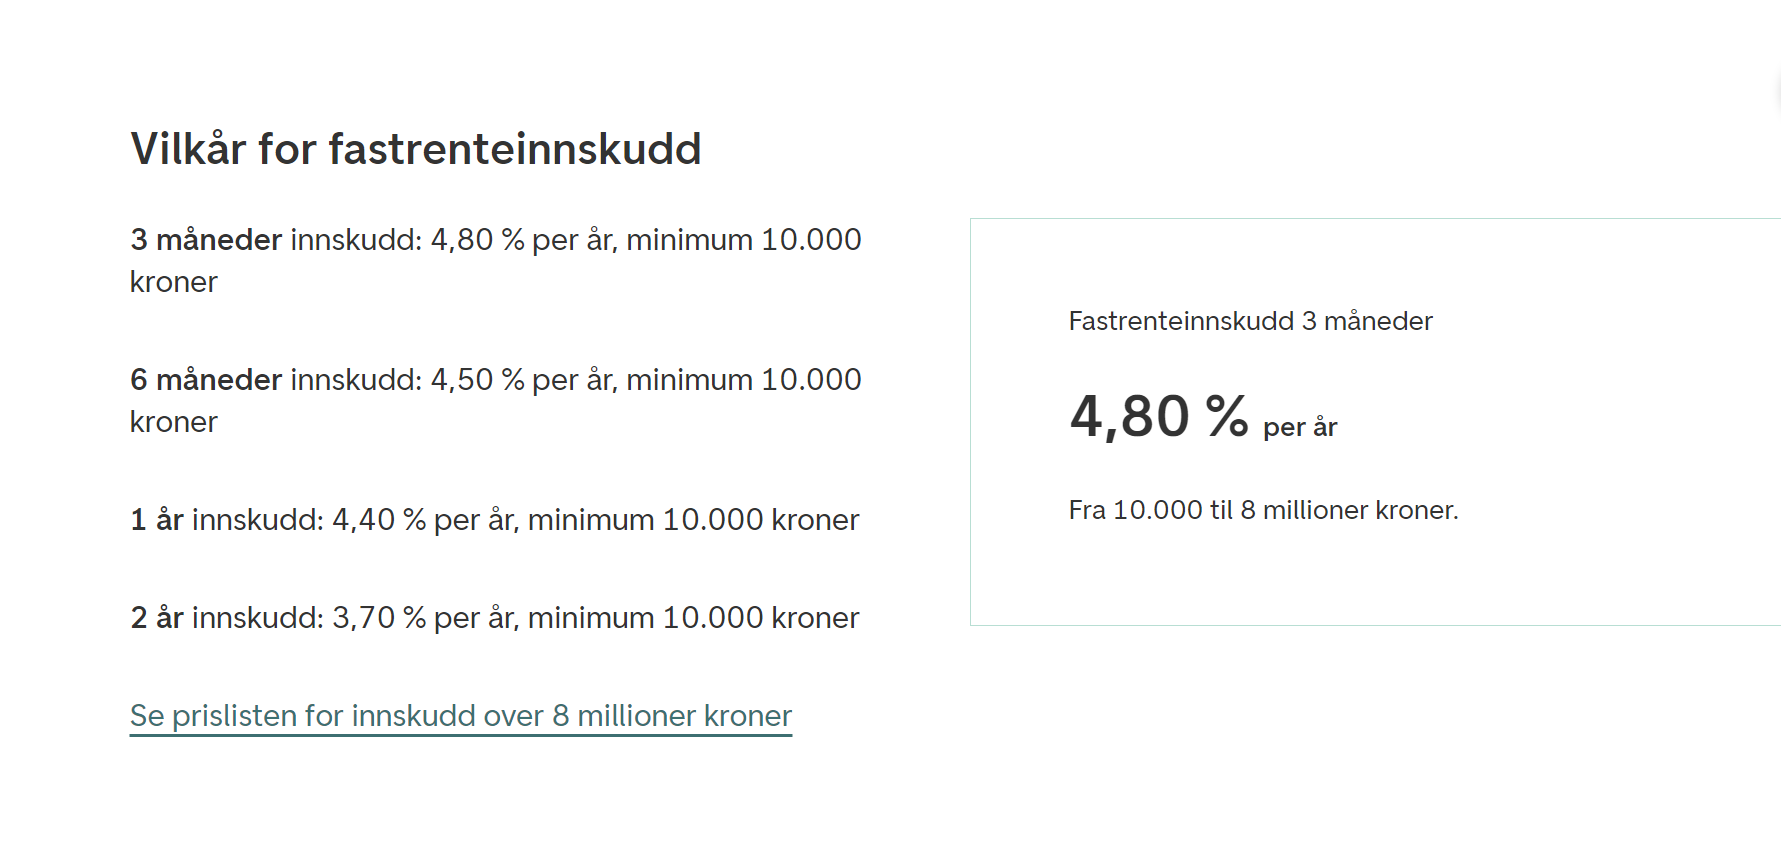Click the "4,80 %" rate in the 3 måneder line
The height and width of the screenshot is (850, 1781).
click(477, 240)
